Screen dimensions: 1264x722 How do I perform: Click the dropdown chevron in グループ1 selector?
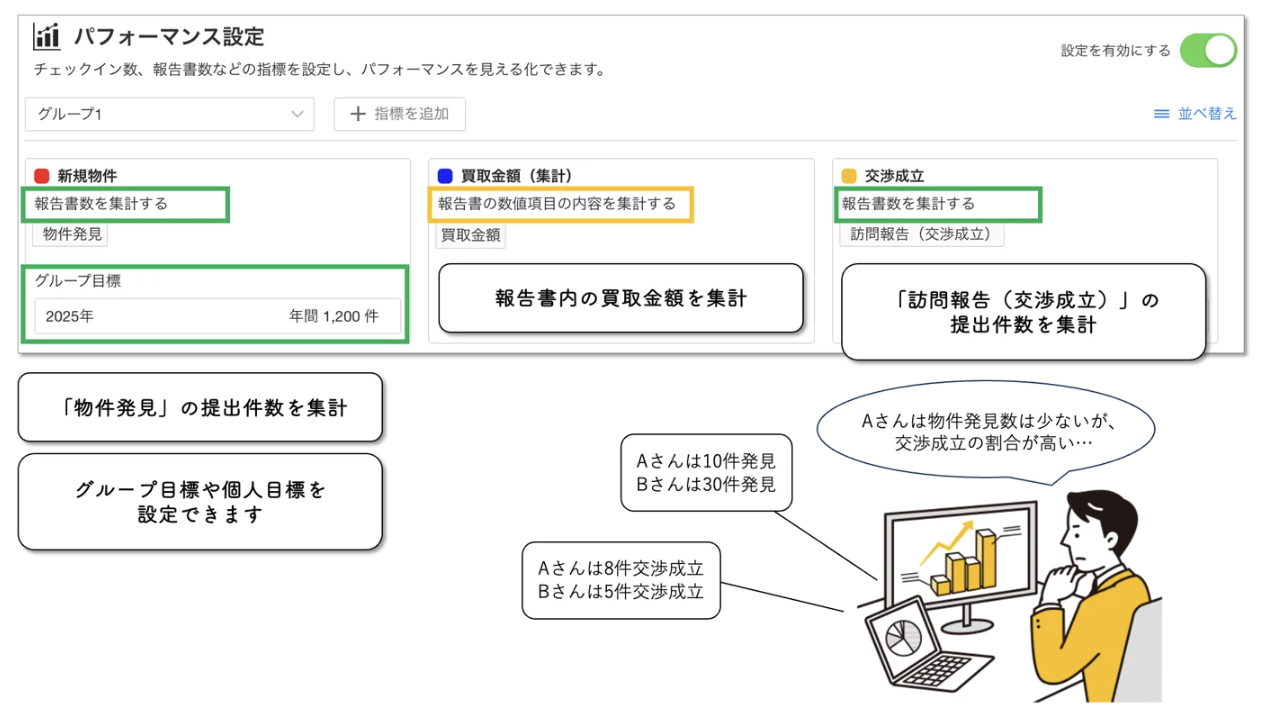297,114
